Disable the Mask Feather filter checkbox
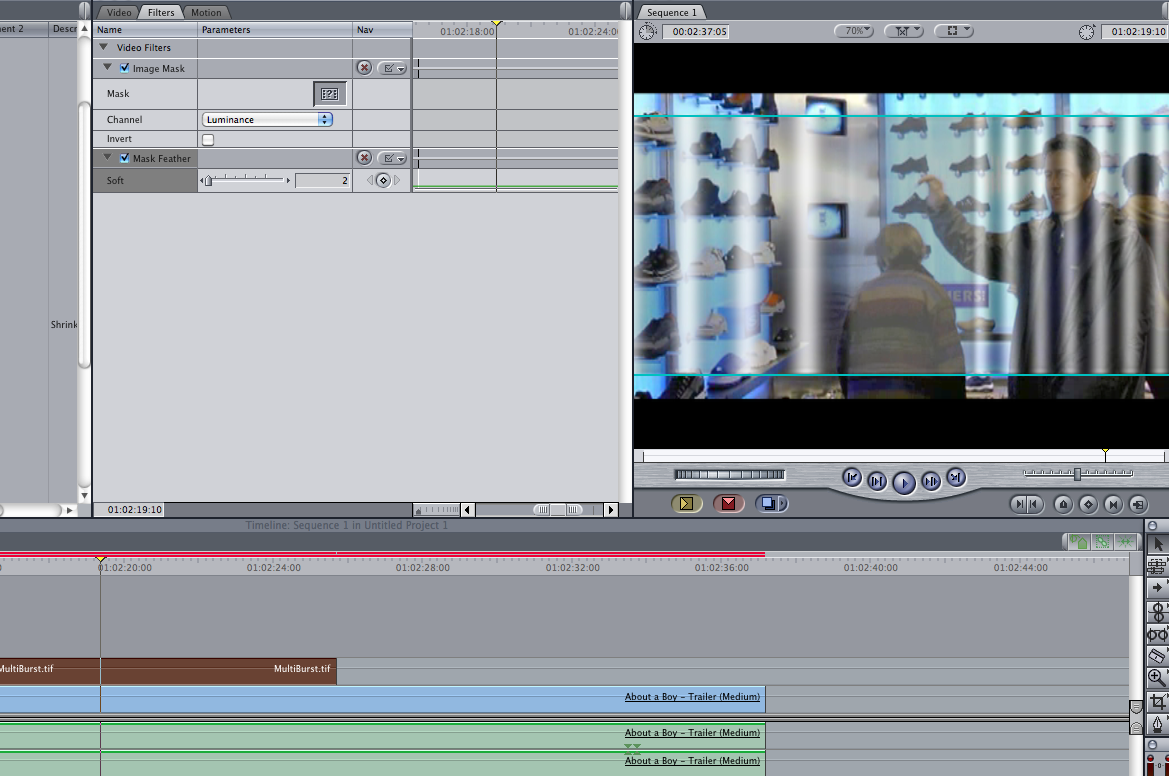Viewport: 1169px width, 776px height. pos(125,158)
